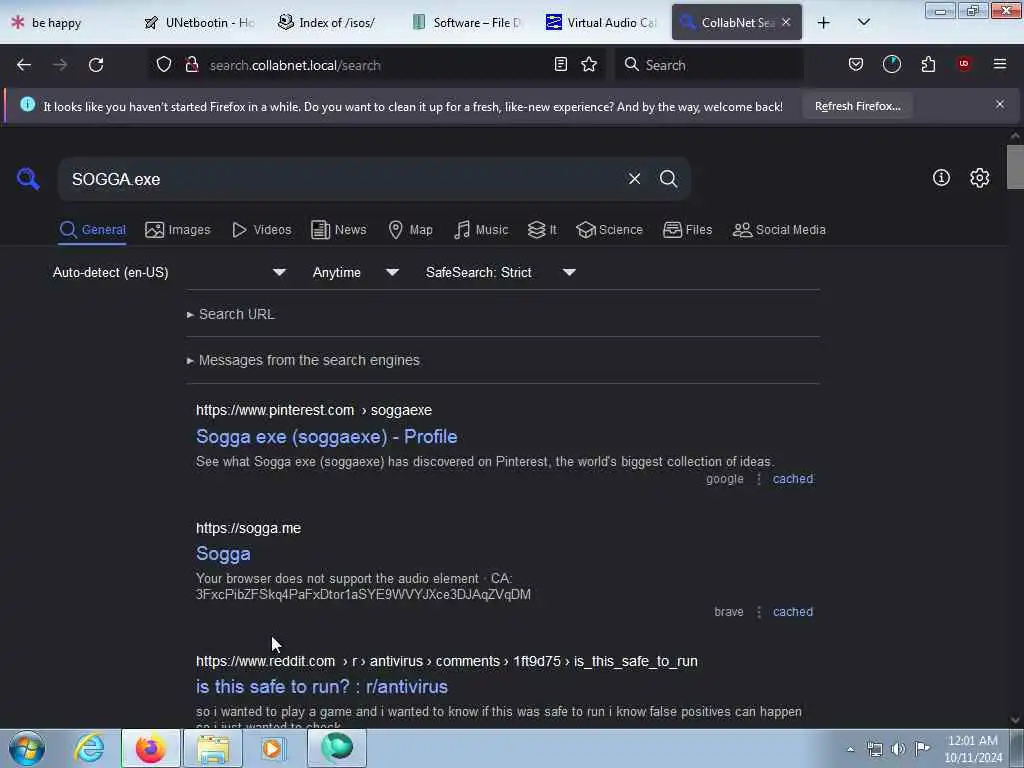Open Sogga exe (soggaexe) - Profile result
Screen dimensions: 1024x768
pos(327,436)
